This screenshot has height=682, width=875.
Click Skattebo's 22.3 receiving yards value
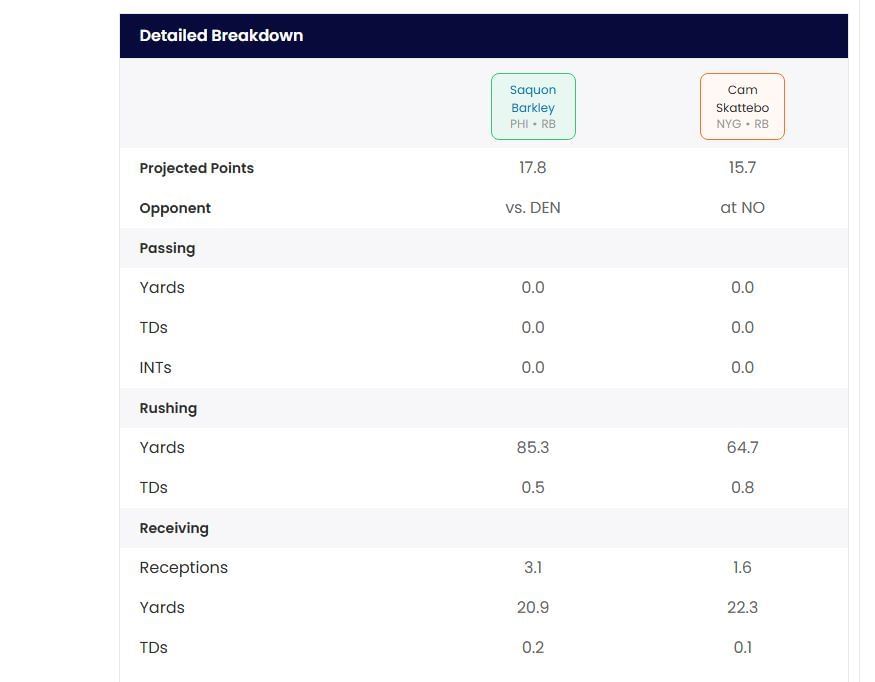click(x=742, y=608)
